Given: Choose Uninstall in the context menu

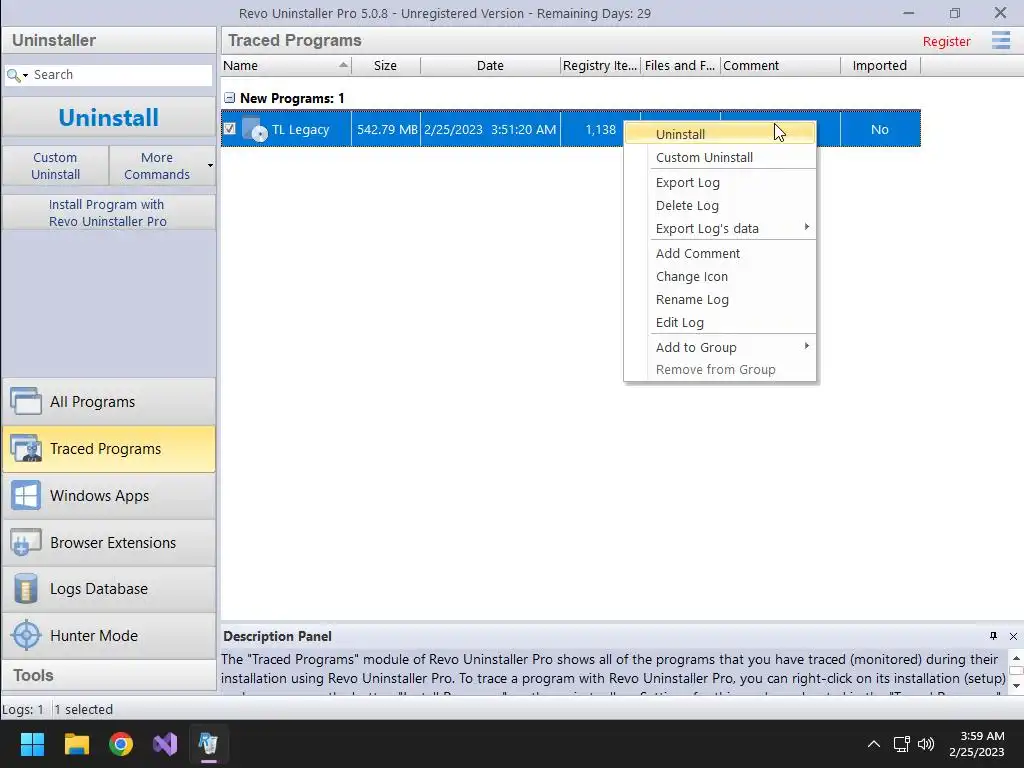Looking at the screenshot, I should (x=720, y=134).
